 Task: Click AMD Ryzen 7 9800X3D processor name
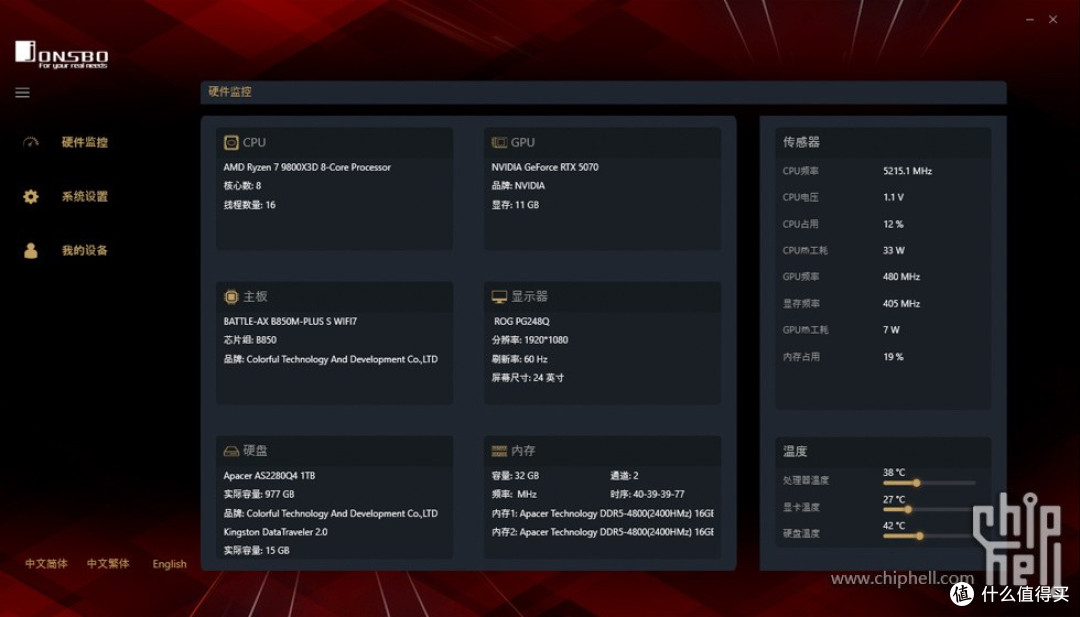[x=307, y=167]
